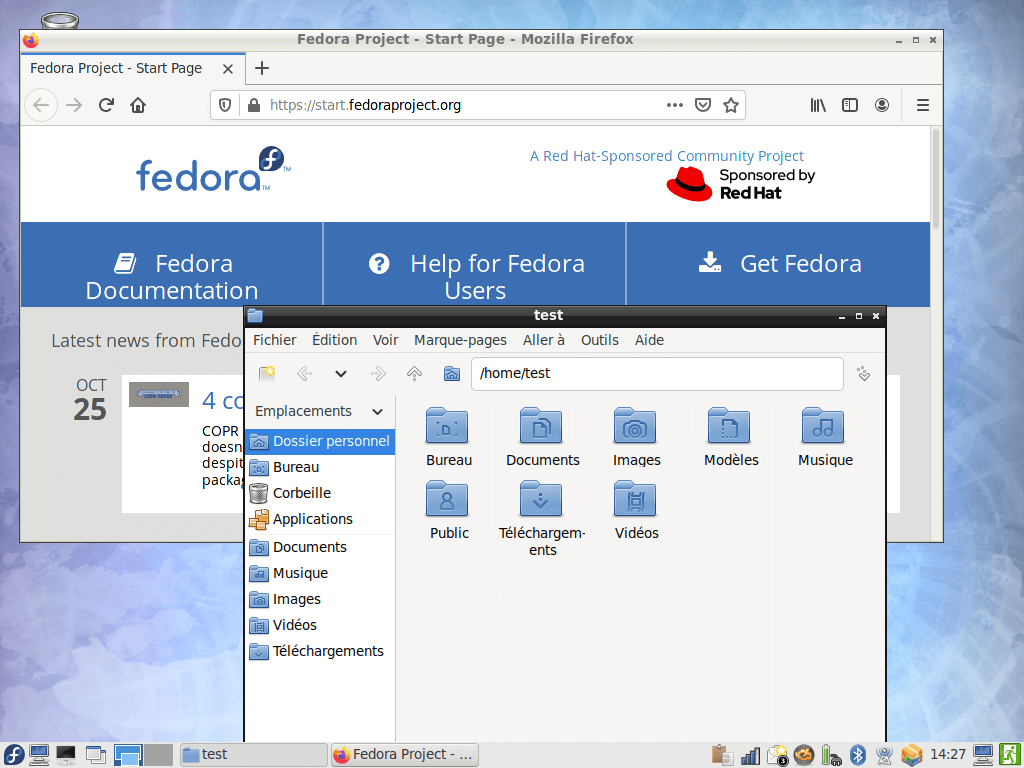The image size is (1024, 768).
Task: Click the home folder toolbar icon
Action: [x=452, y=374]
